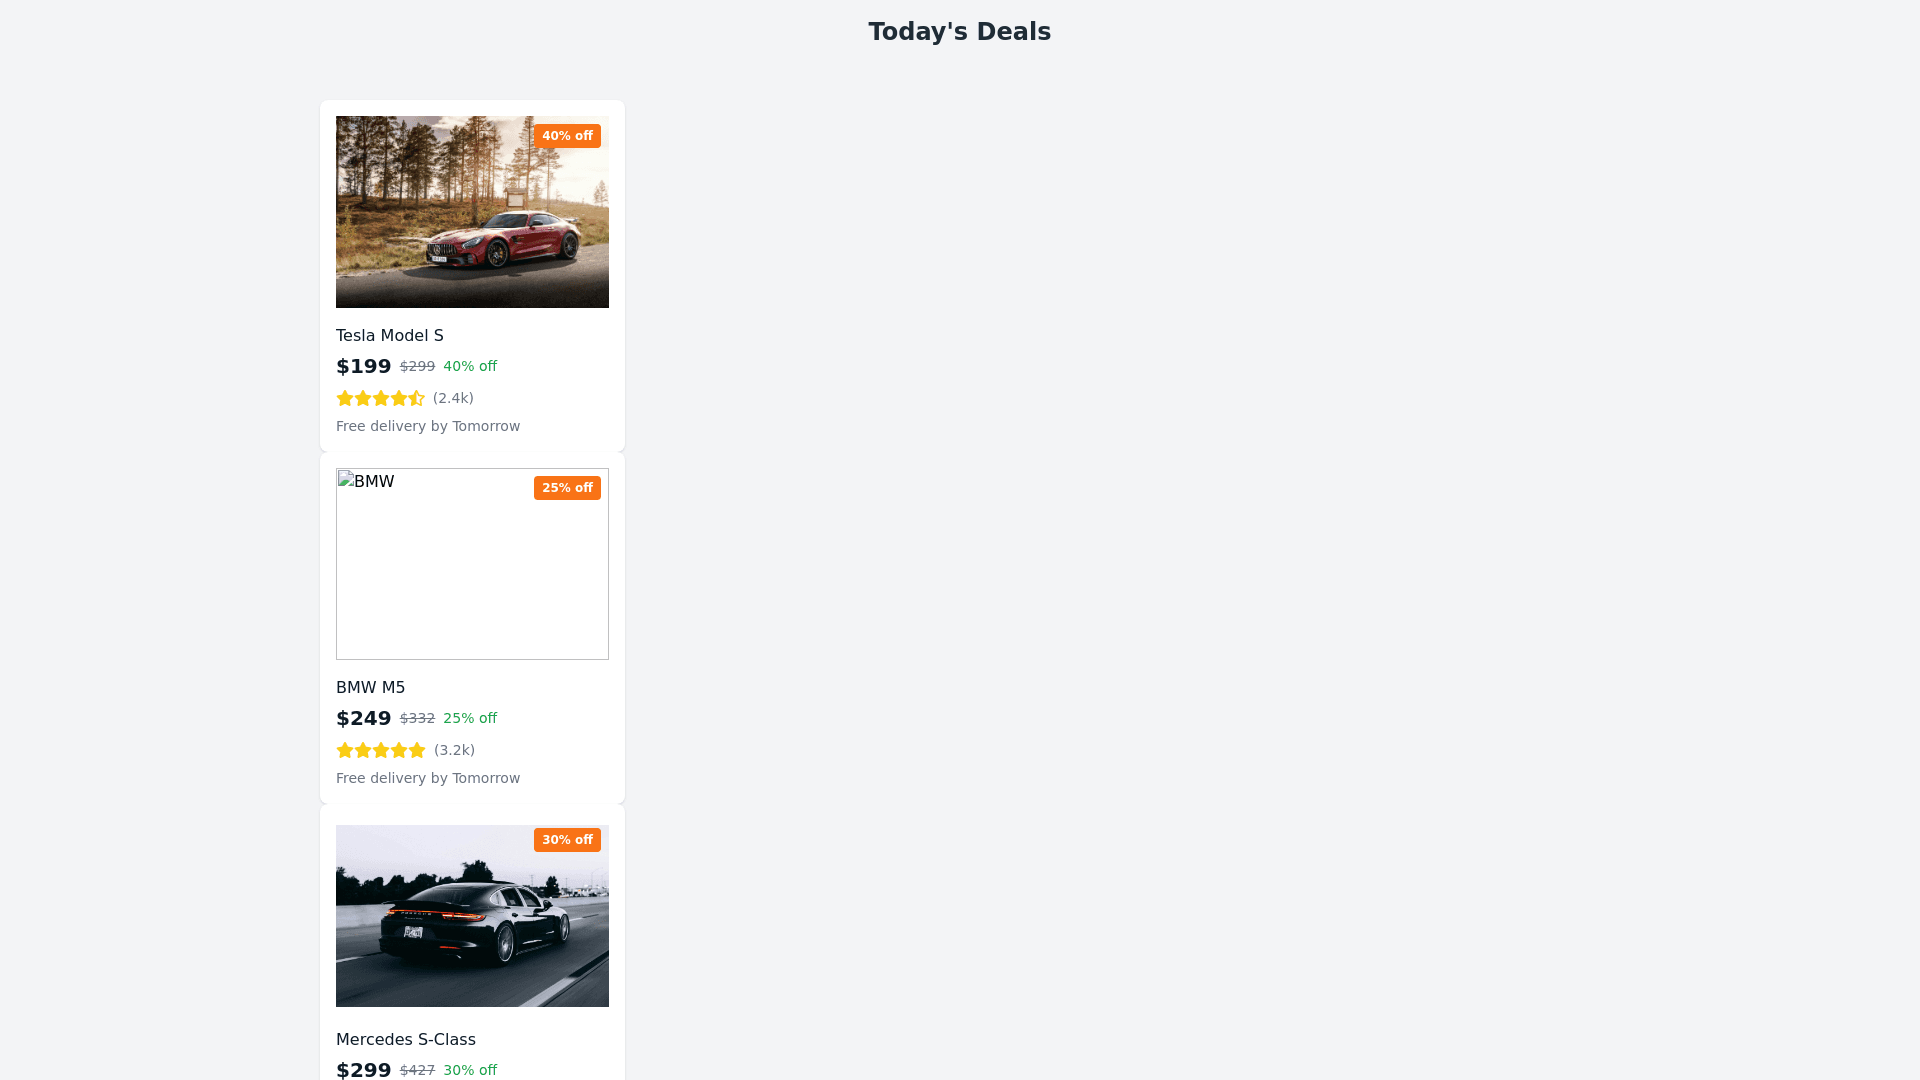
Task: Open the black car photo on highway
Action: tap(472, 916)
